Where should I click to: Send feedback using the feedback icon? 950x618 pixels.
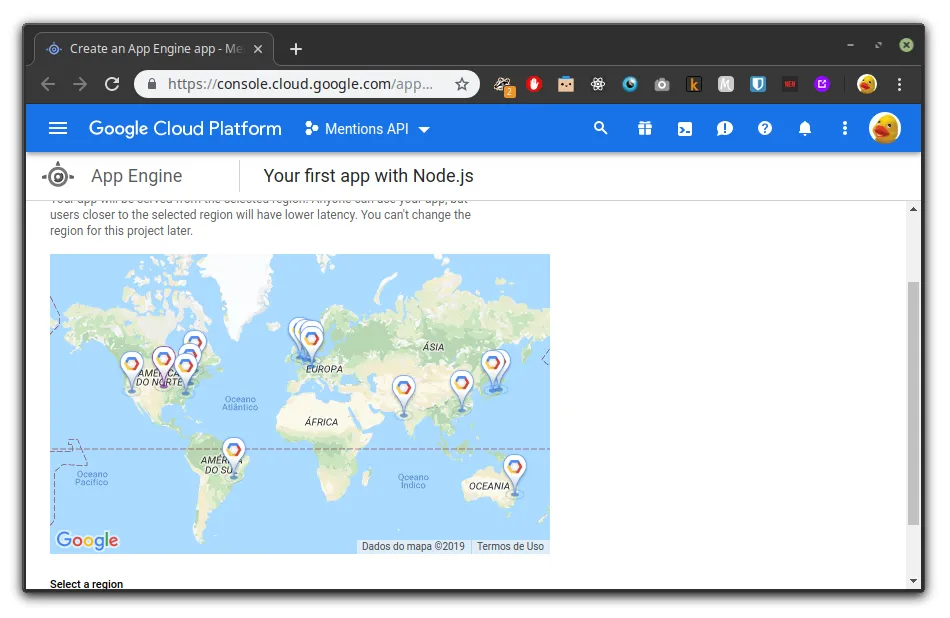[724, 128]
